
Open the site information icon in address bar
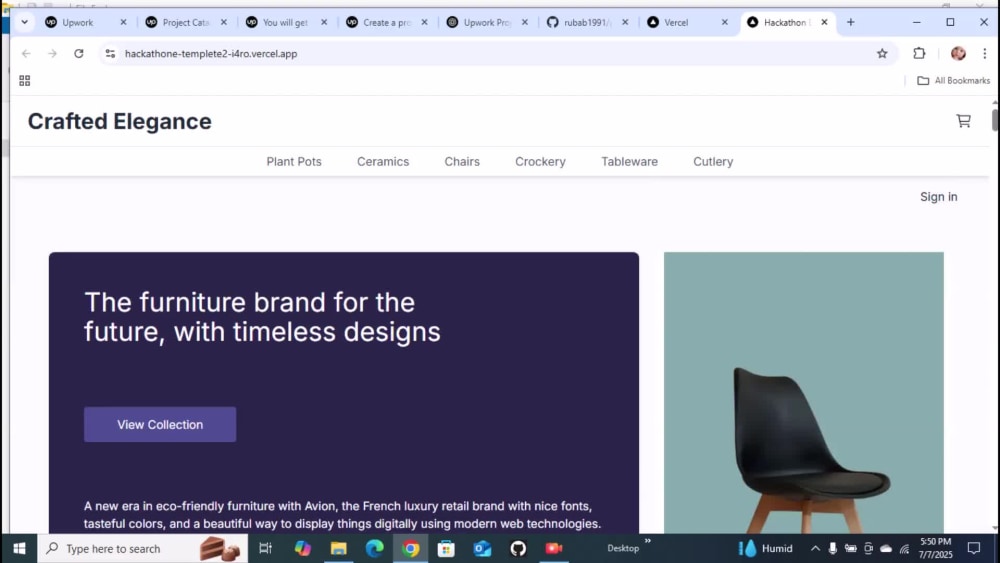coord(110,54)
